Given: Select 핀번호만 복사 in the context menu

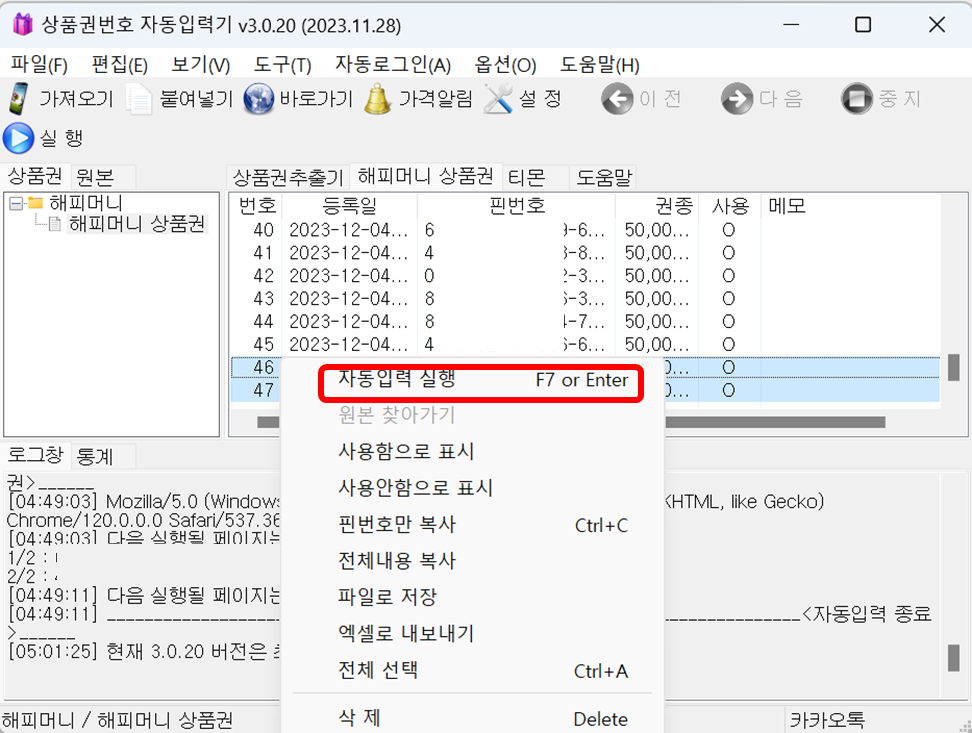Looking at the screenshot, I should (x=472, y=525).
